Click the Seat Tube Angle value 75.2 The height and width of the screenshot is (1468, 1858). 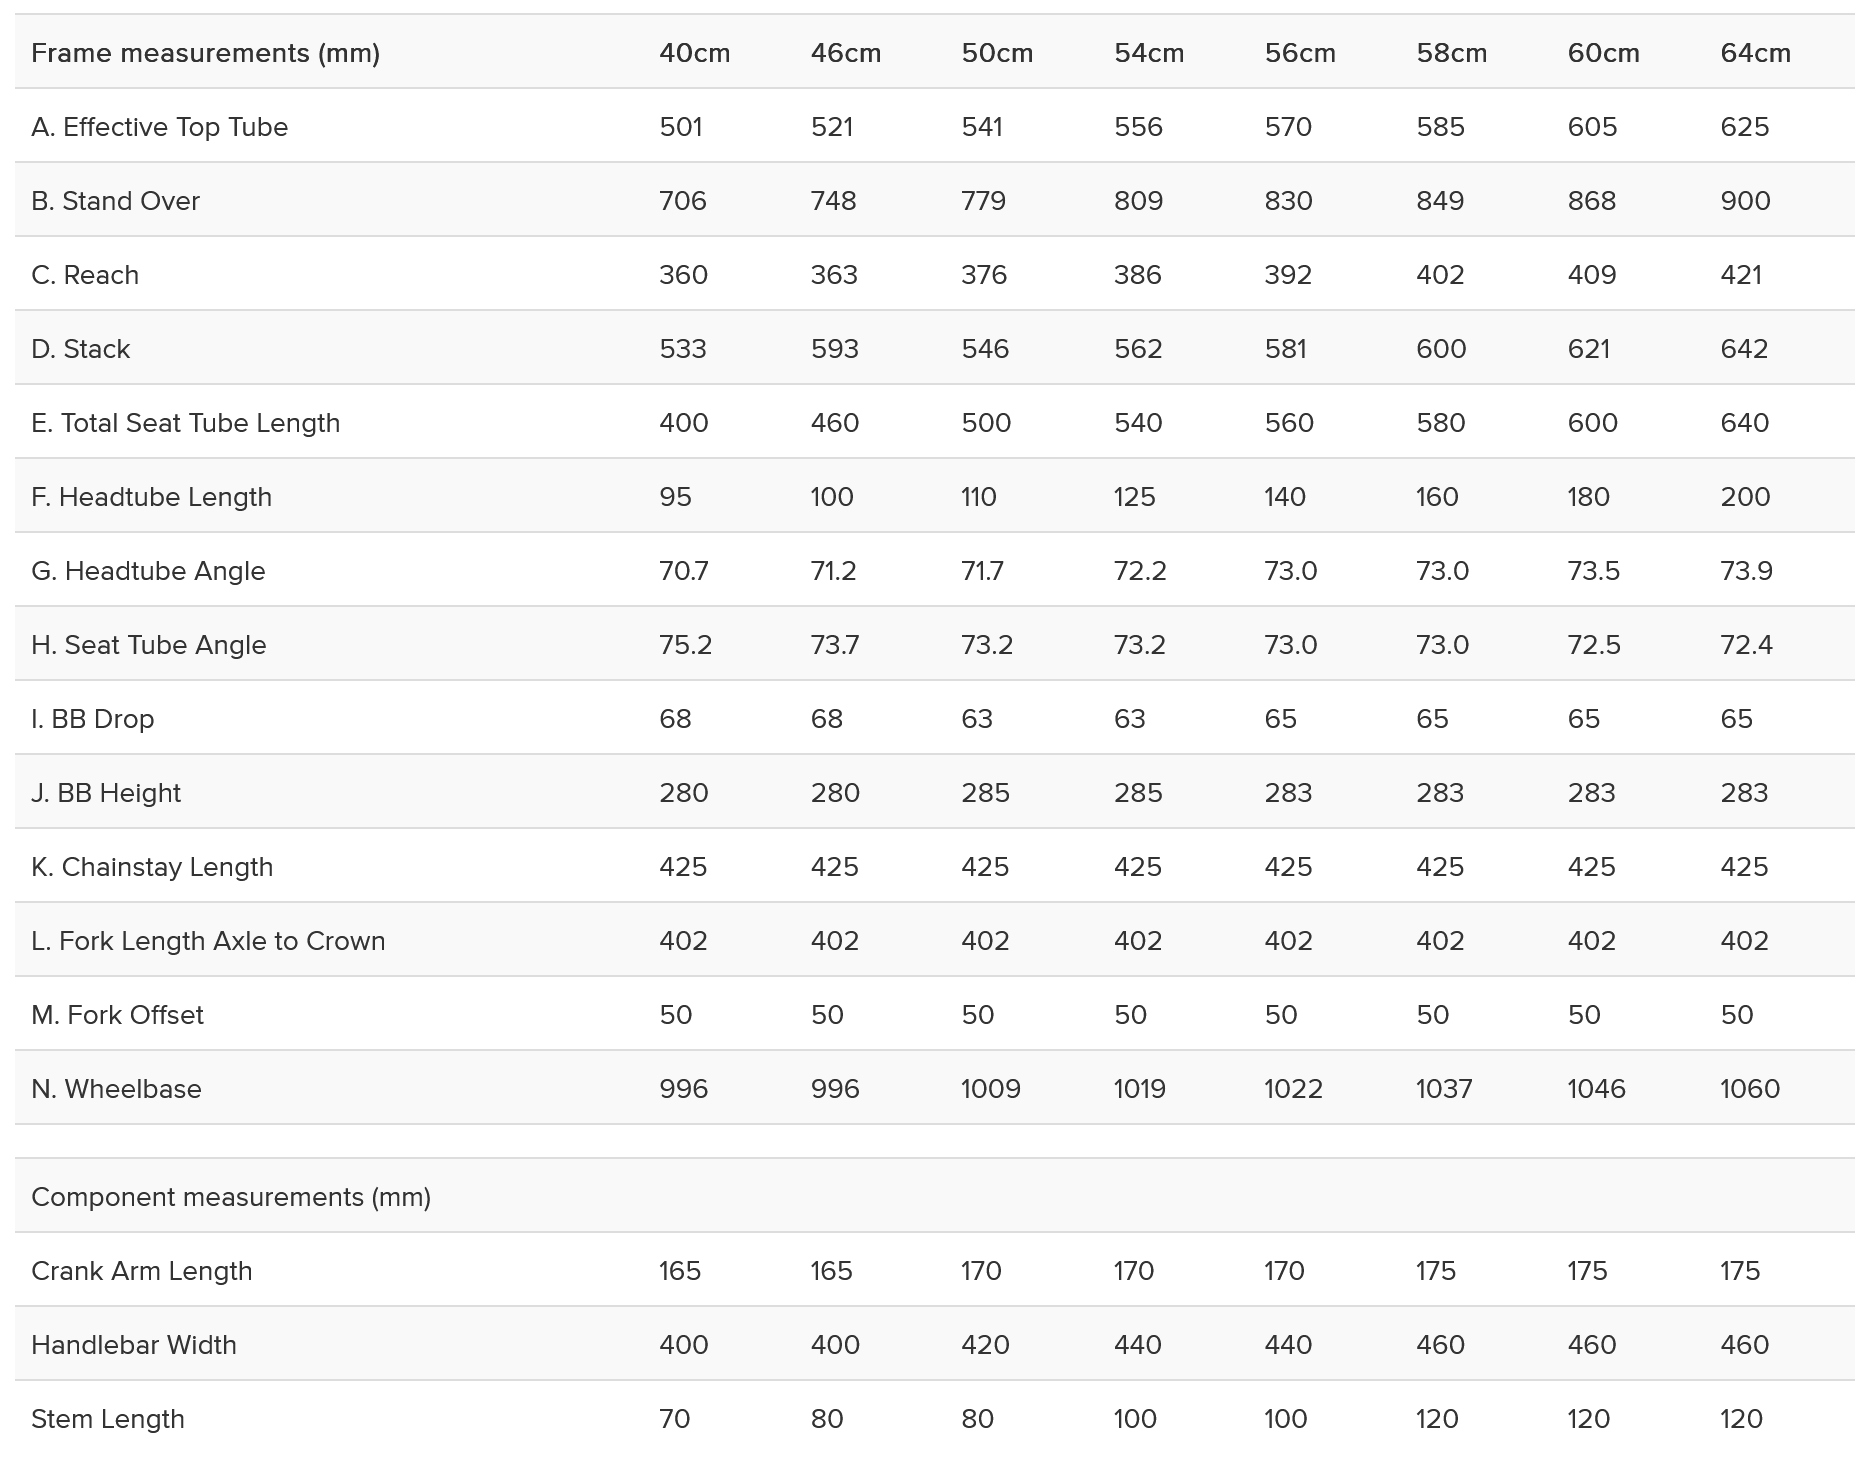click(x=685, y=645)
